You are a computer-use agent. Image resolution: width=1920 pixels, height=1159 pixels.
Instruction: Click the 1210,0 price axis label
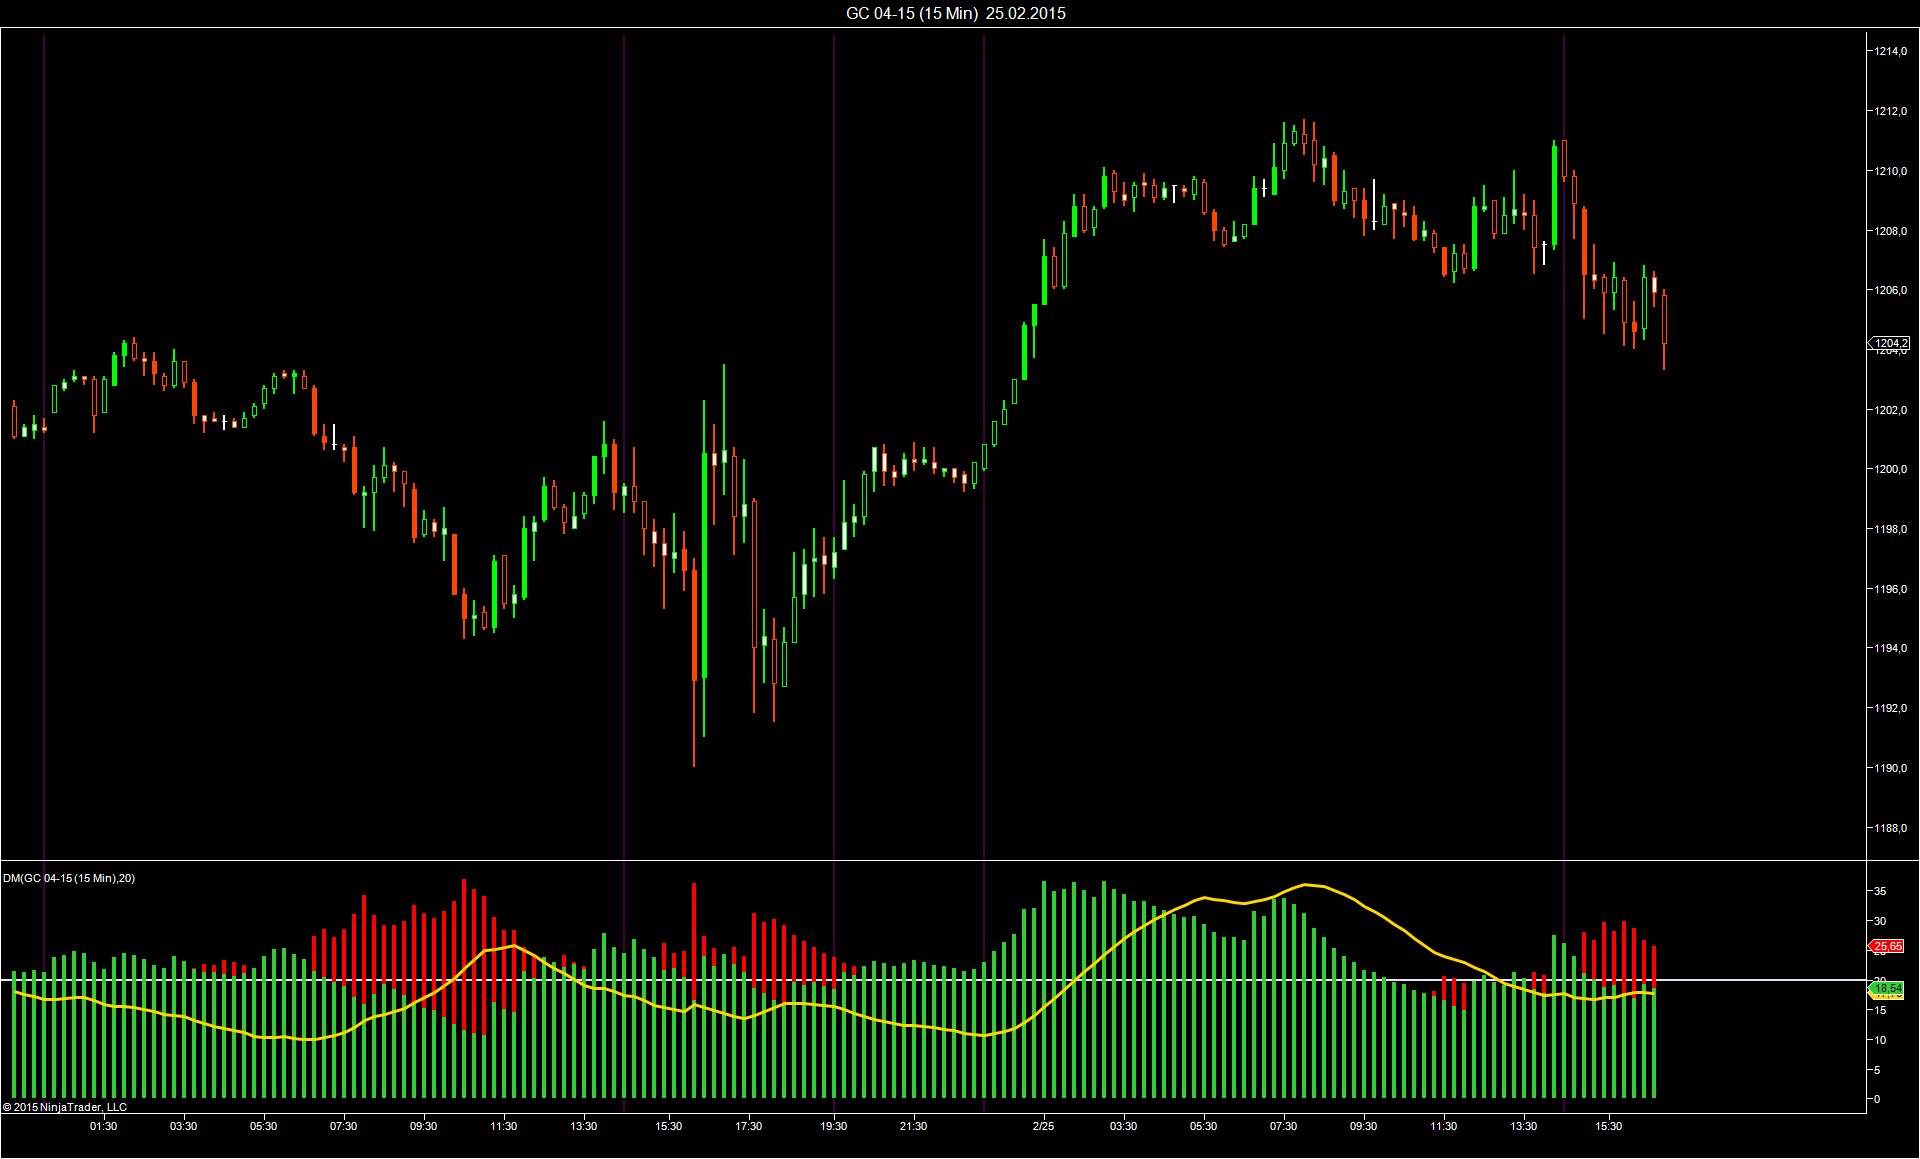coord(1890,171)
